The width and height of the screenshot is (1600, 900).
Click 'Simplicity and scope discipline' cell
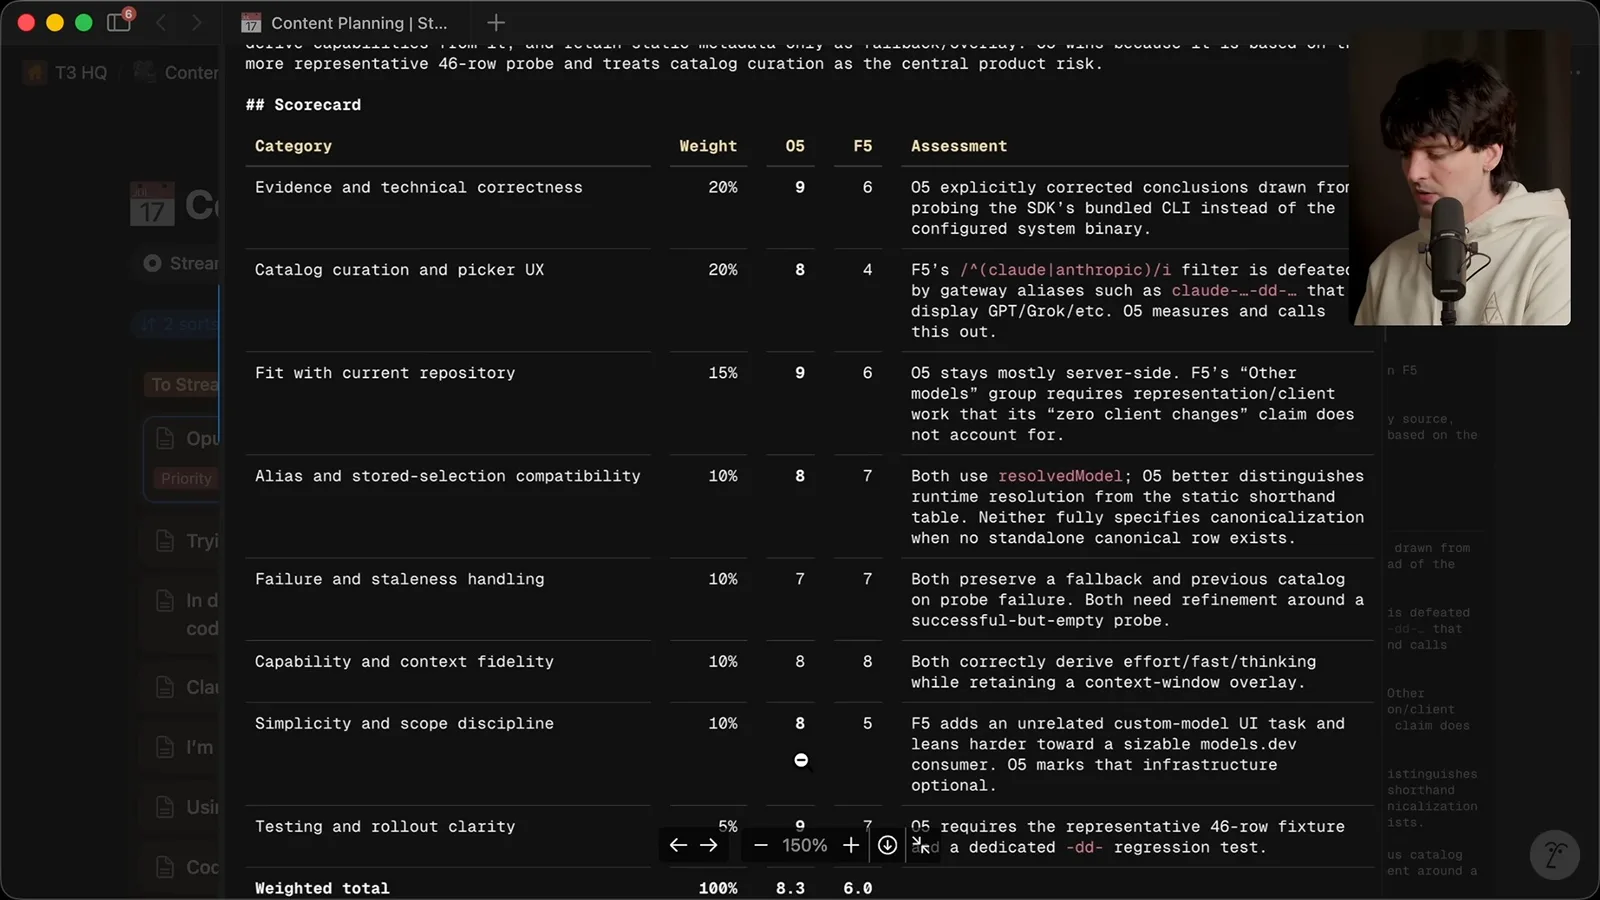tap(404, 724)
